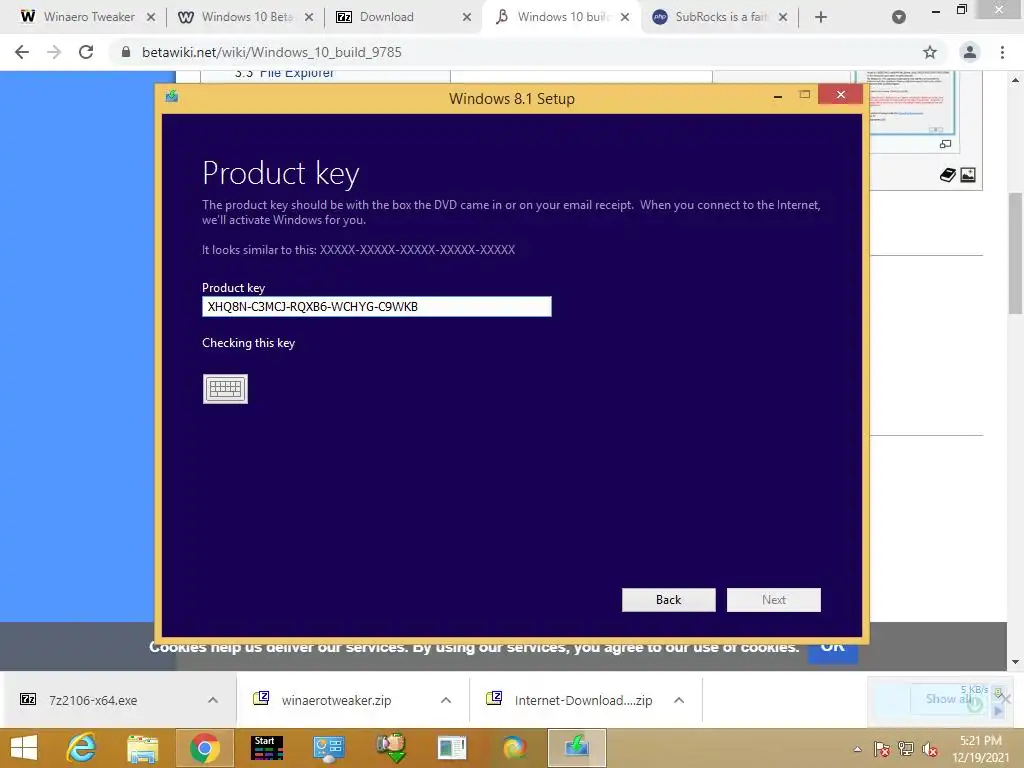Click the Next button in Setup

[x=774, y=600]
